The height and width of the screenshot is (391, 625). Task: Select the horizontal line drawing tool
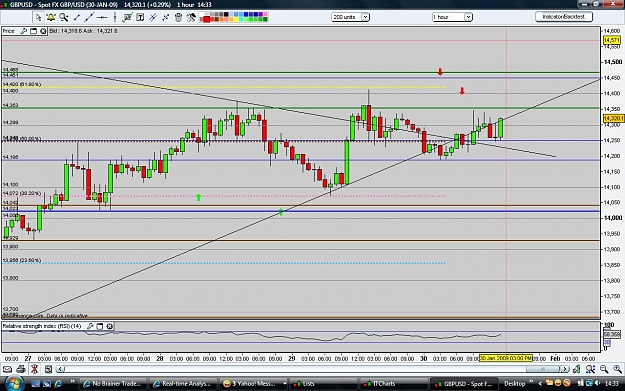[102, 17]
